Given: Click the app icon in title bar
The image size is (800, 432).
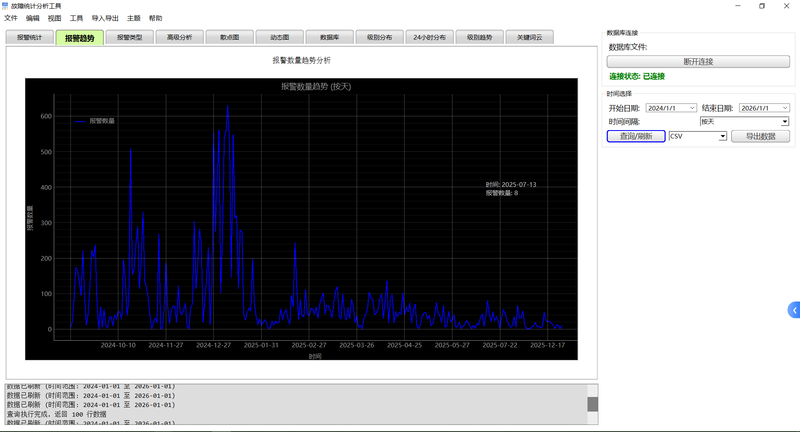Looking at the screenshot, I should (x=5, y=6).
